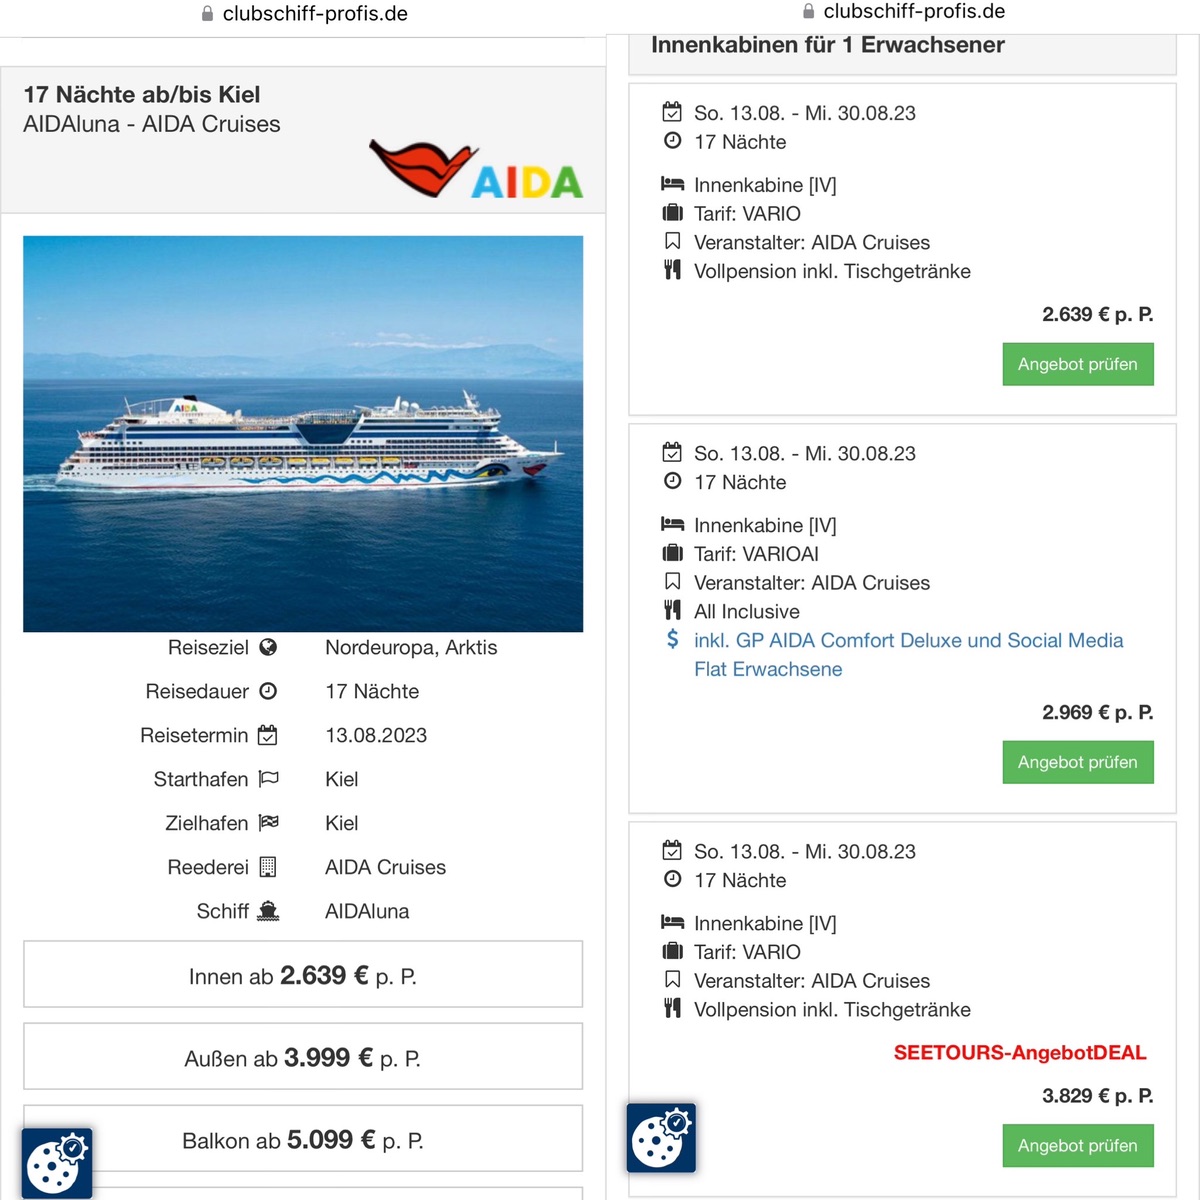Click the building icon beside Reederei

pyautogui.click(x=268, y=867)
